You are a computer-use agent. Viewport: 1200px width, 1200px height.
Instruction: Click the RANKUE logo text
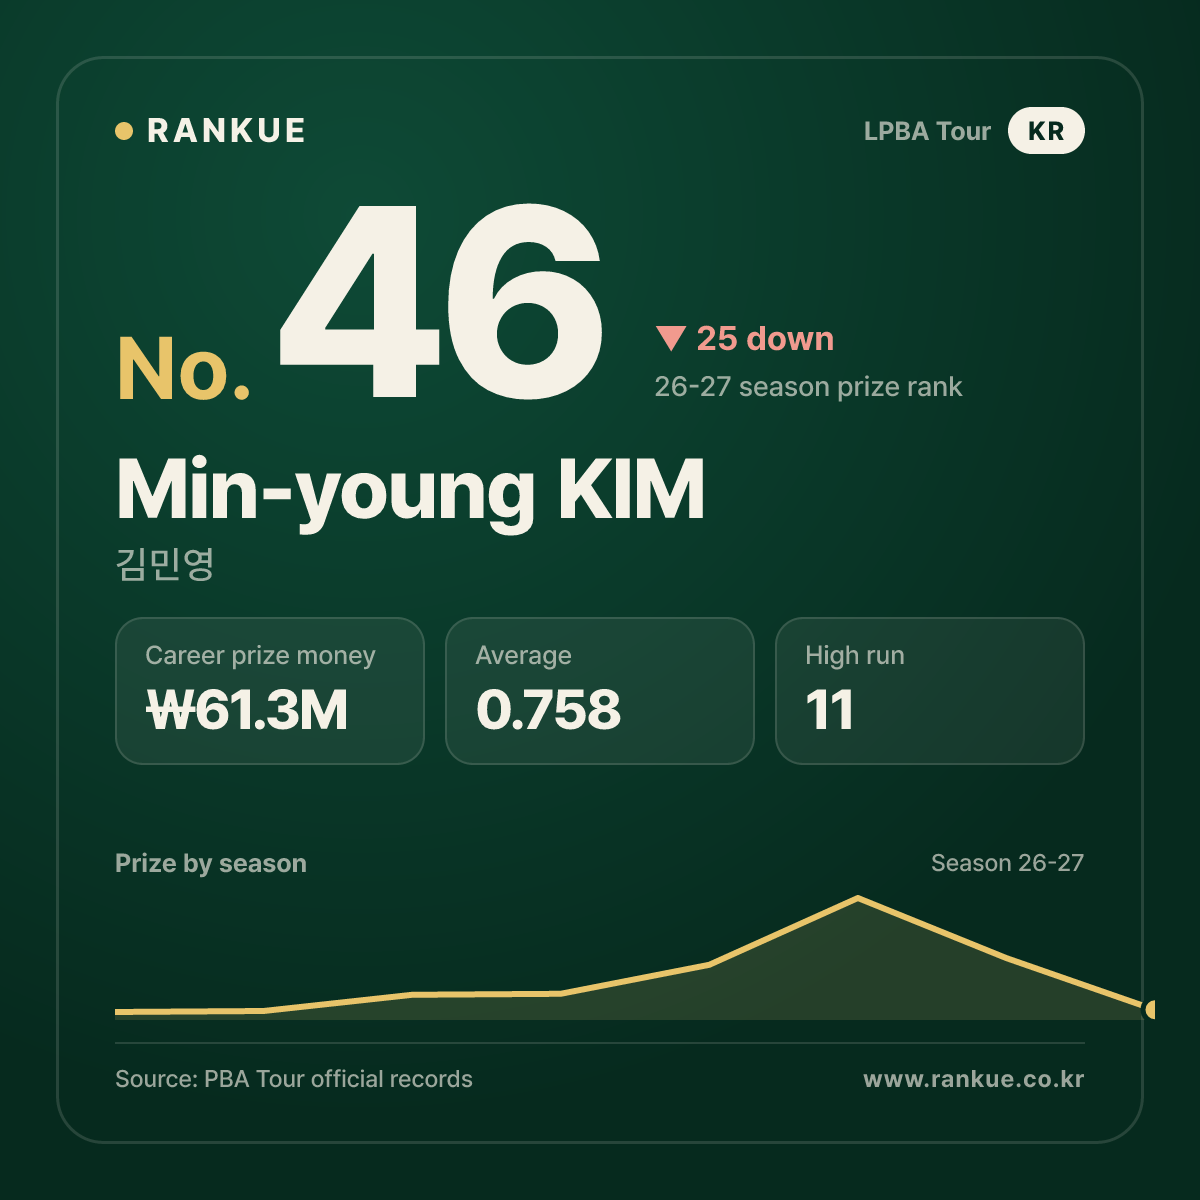click(x=226, y=131)
